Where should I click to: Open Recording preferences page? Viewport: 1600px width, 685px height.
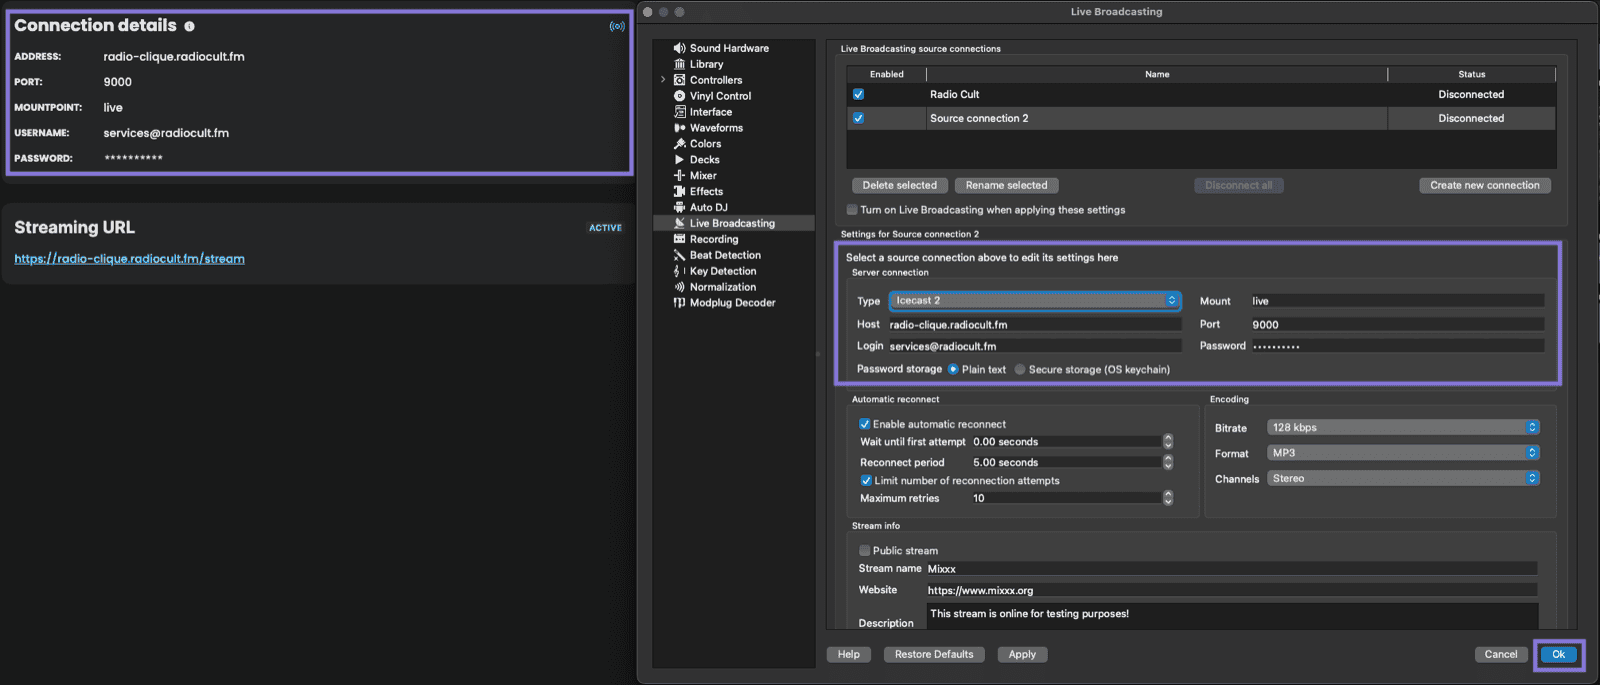coord(714,239)
